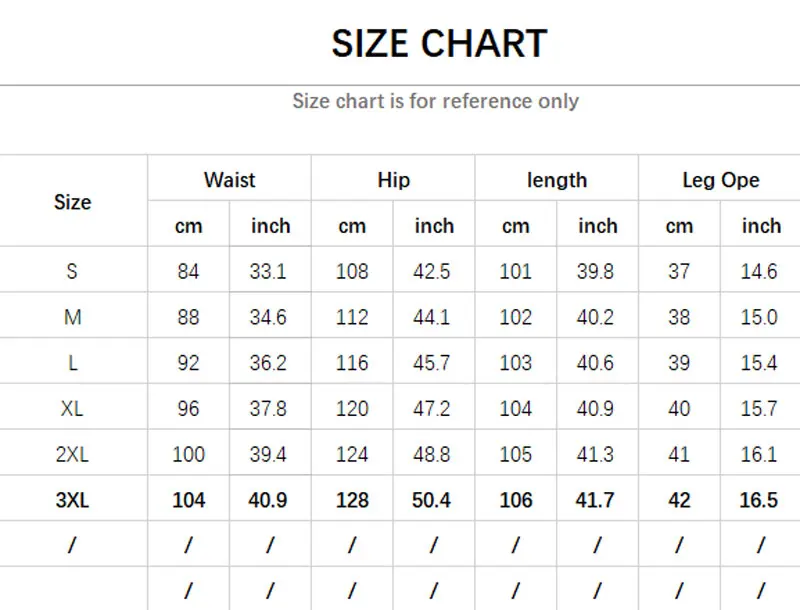Image resolution: width=800 pixels, height=610 pixels.
Task: Select the 14.6 inch leg opening value
Action: pos(758,271)
